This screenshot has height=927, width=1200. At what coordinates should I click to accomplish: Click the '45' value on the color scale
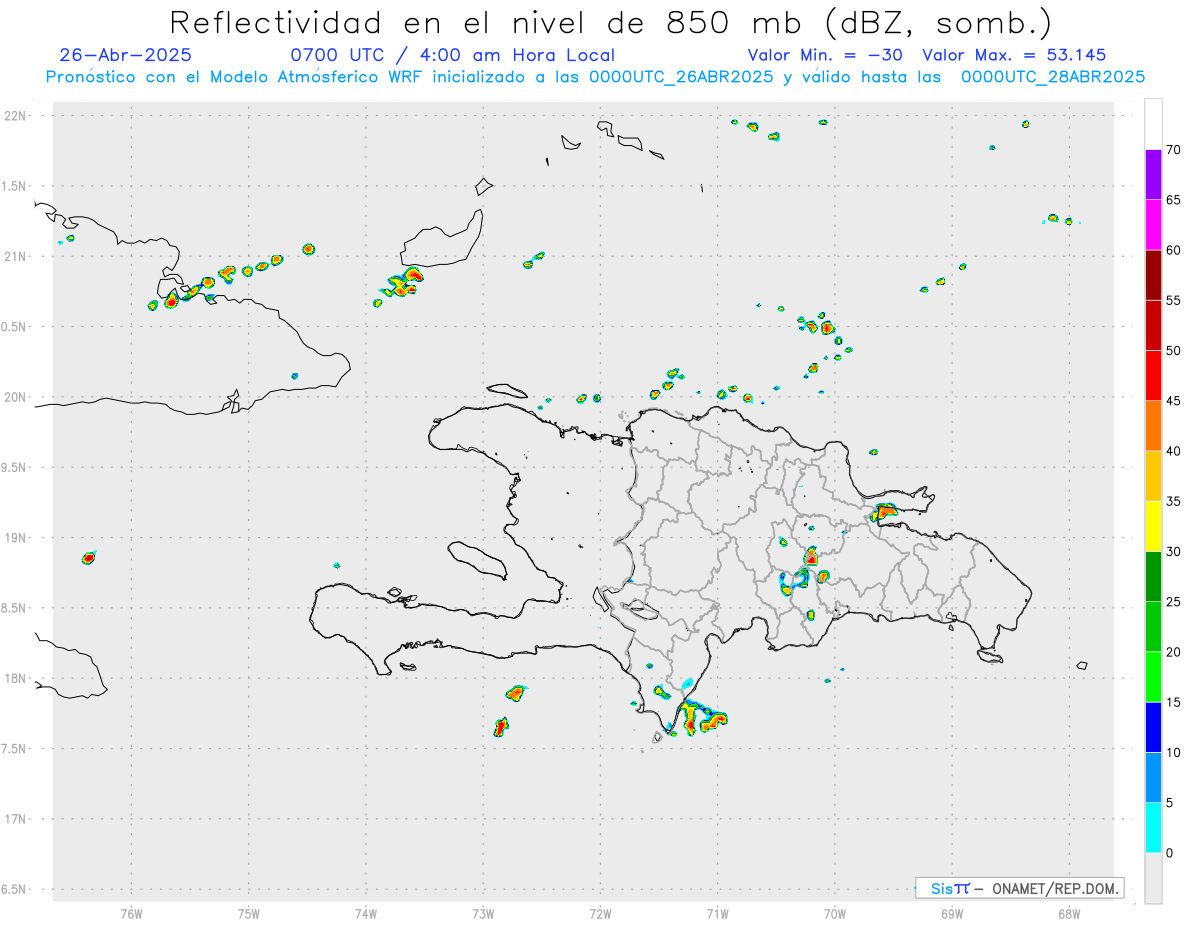(1173, 401)
